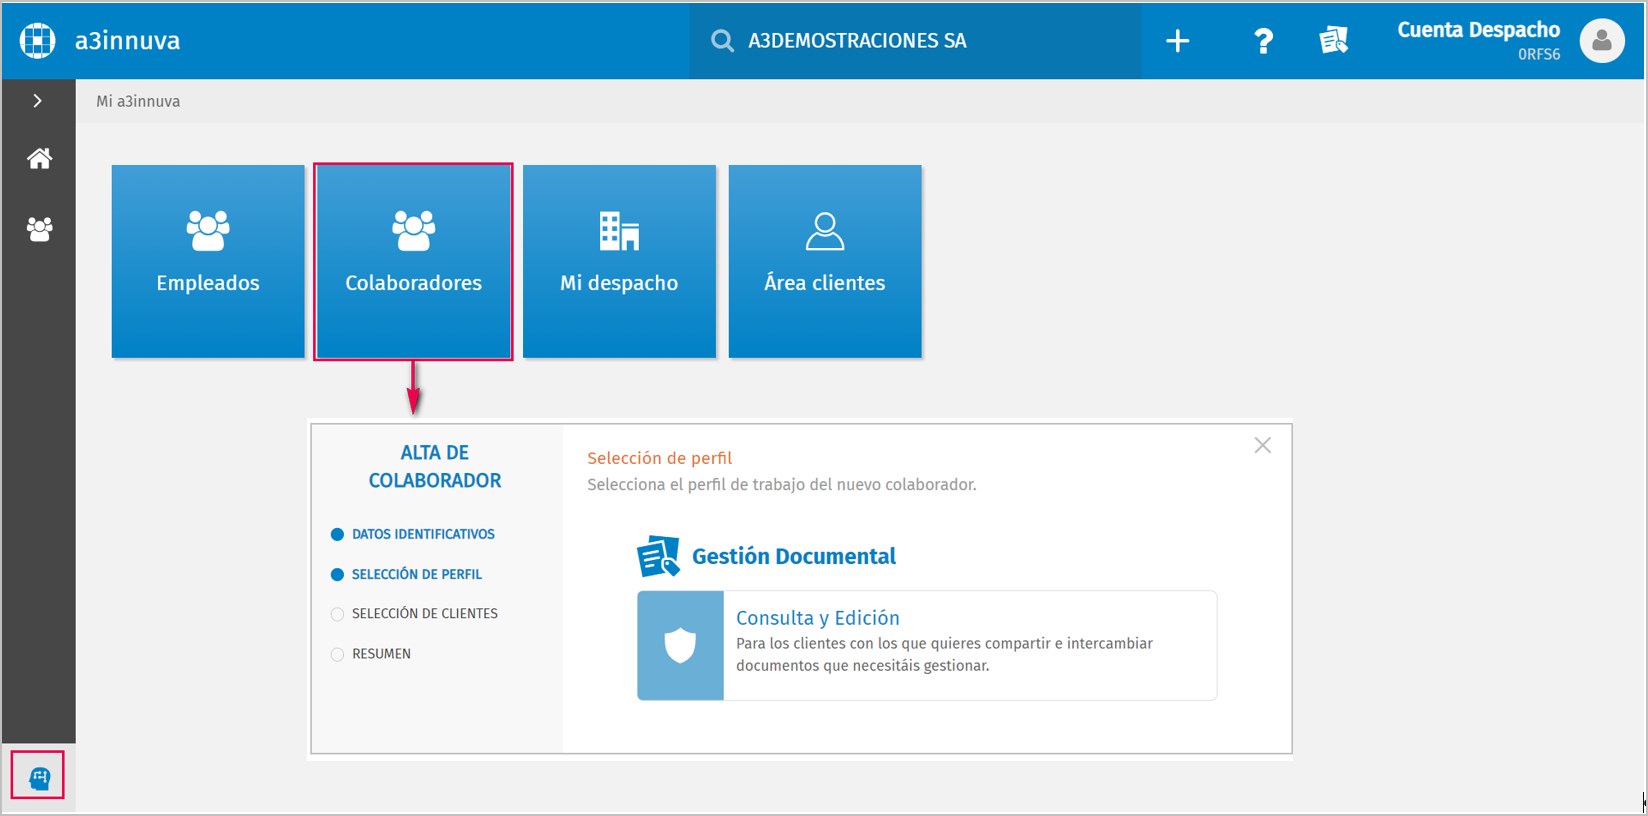Open the Empleados tile

(x=208, y=261)
